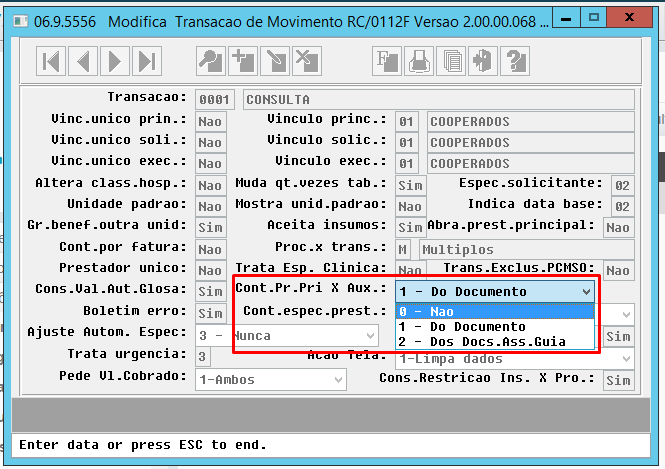
Task: Click the Altera class.hosp. value field
Action: tap(210, 186)
